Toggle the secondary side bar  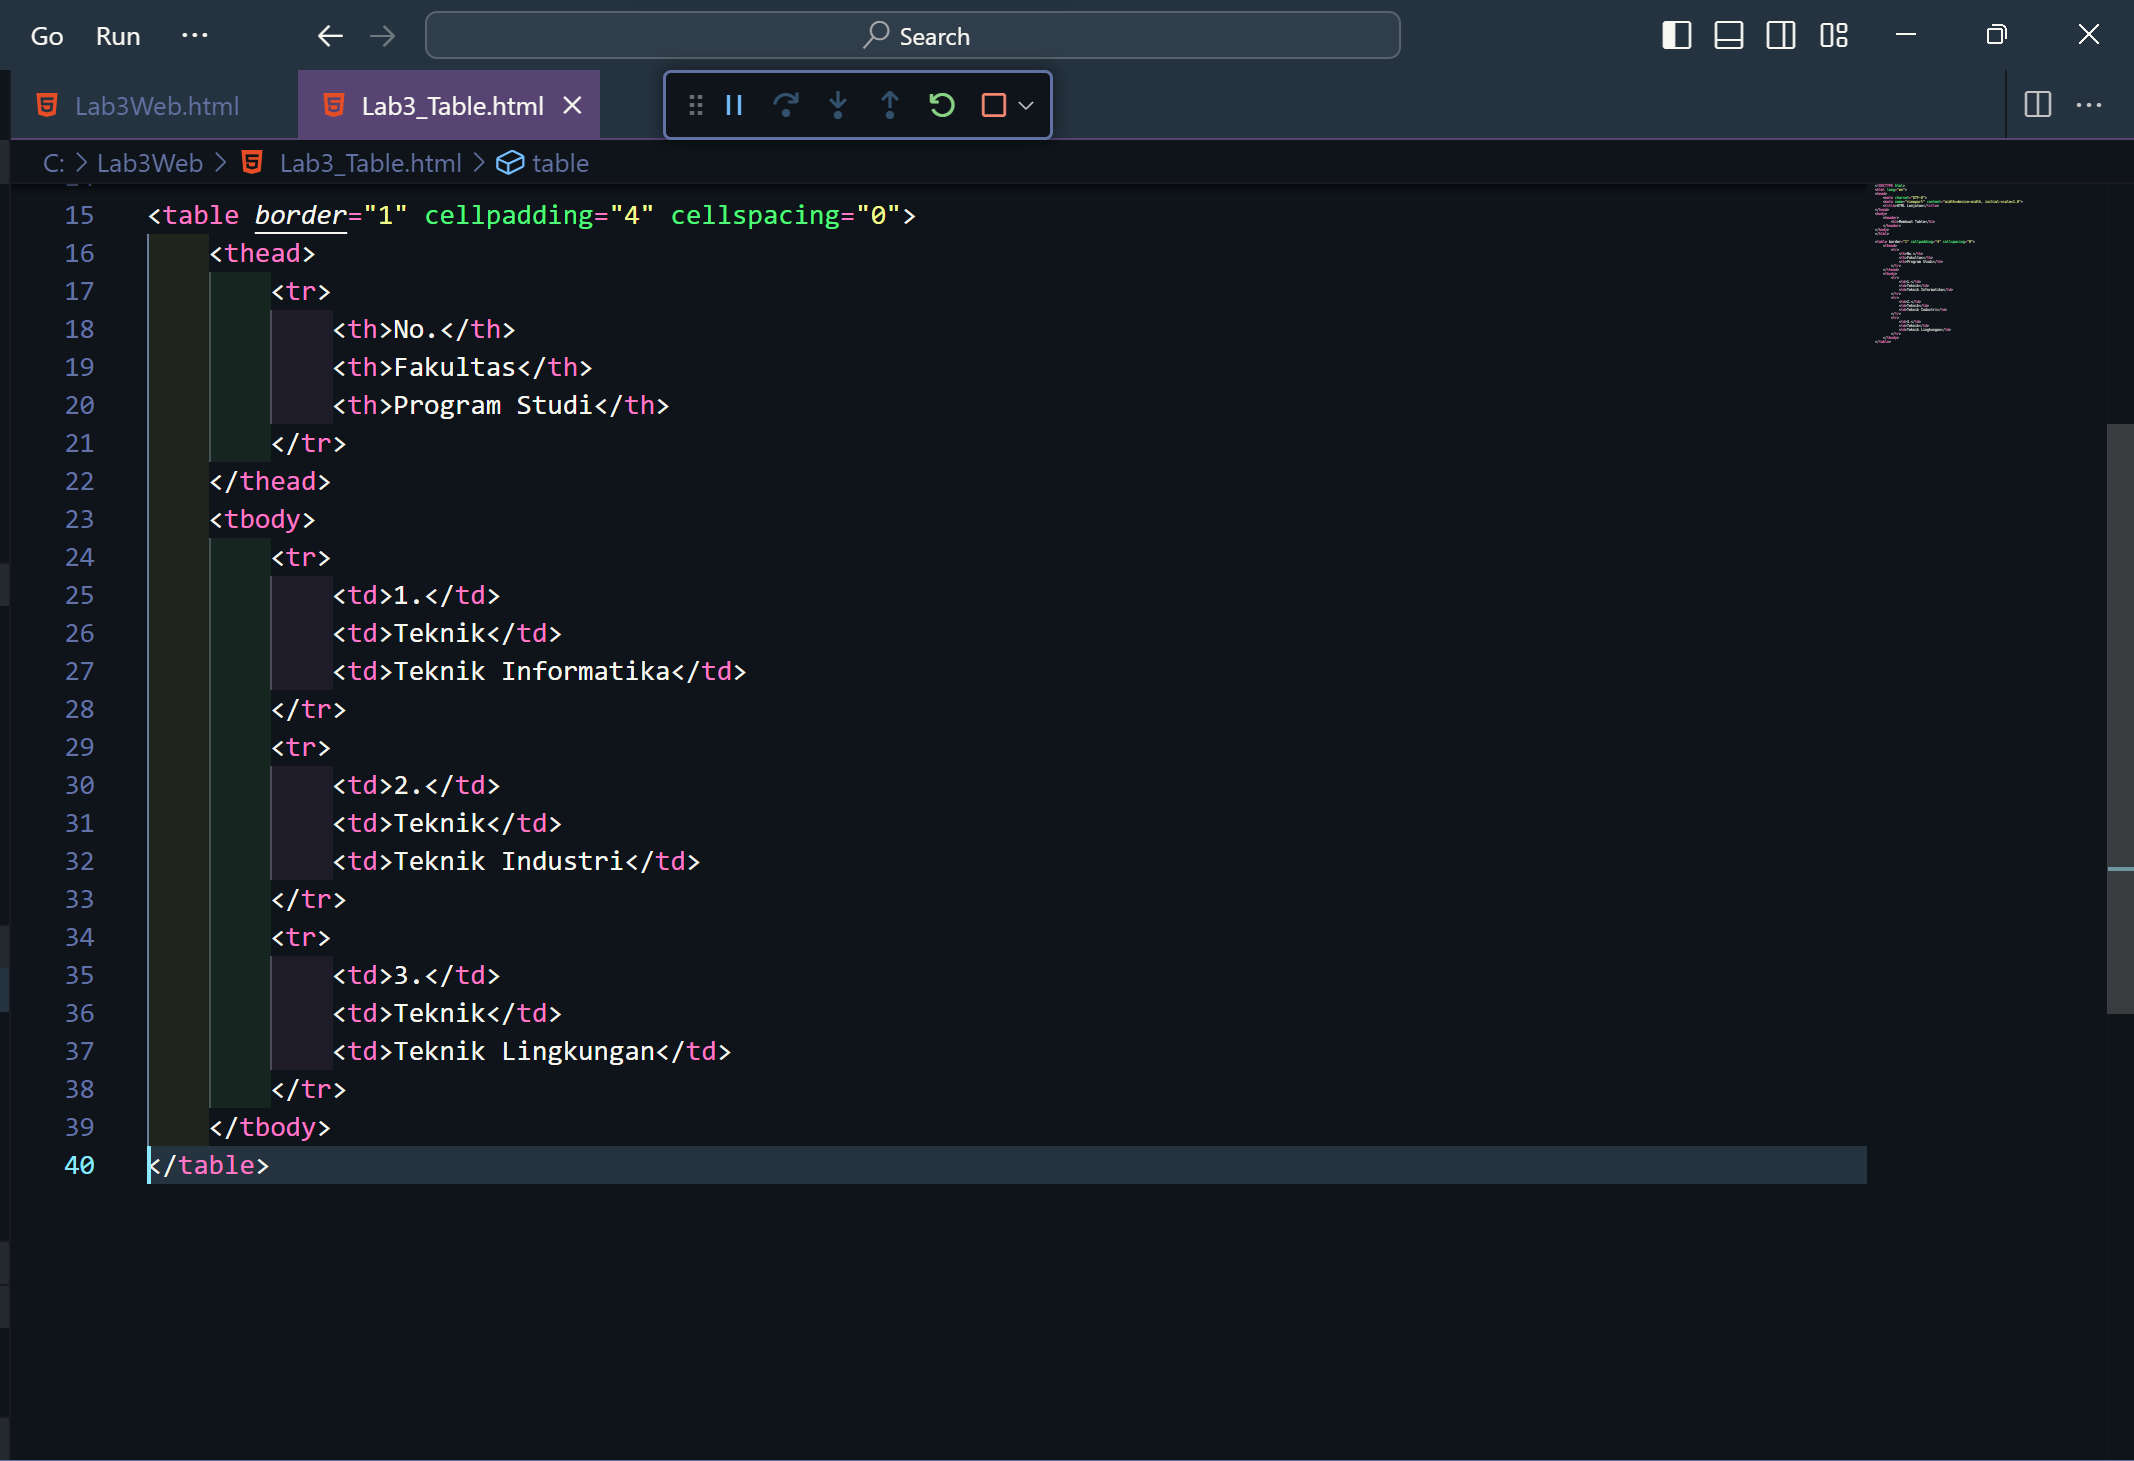1781,35
